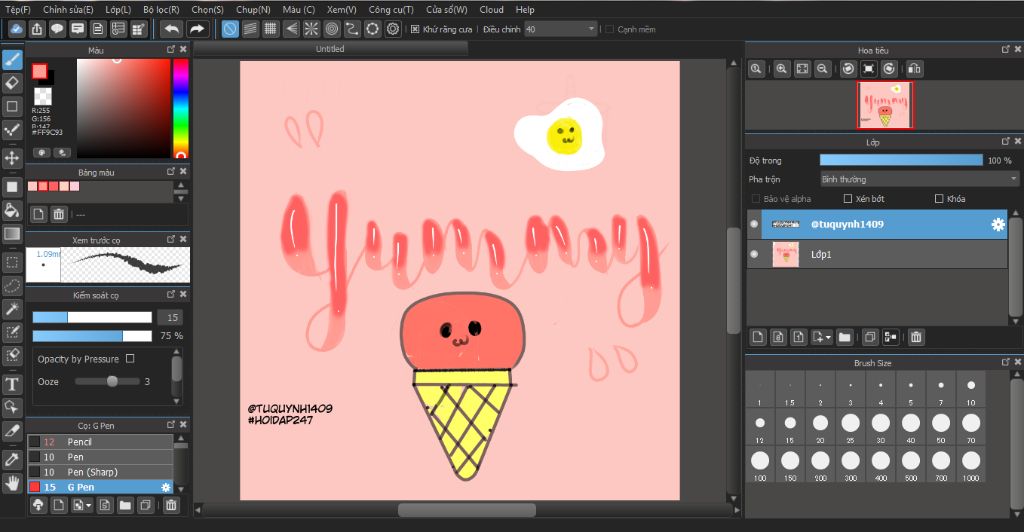Open the Pha trộn blending mode dropdown
Viewport: 1024px width, 532px height.
coord(920,179)
